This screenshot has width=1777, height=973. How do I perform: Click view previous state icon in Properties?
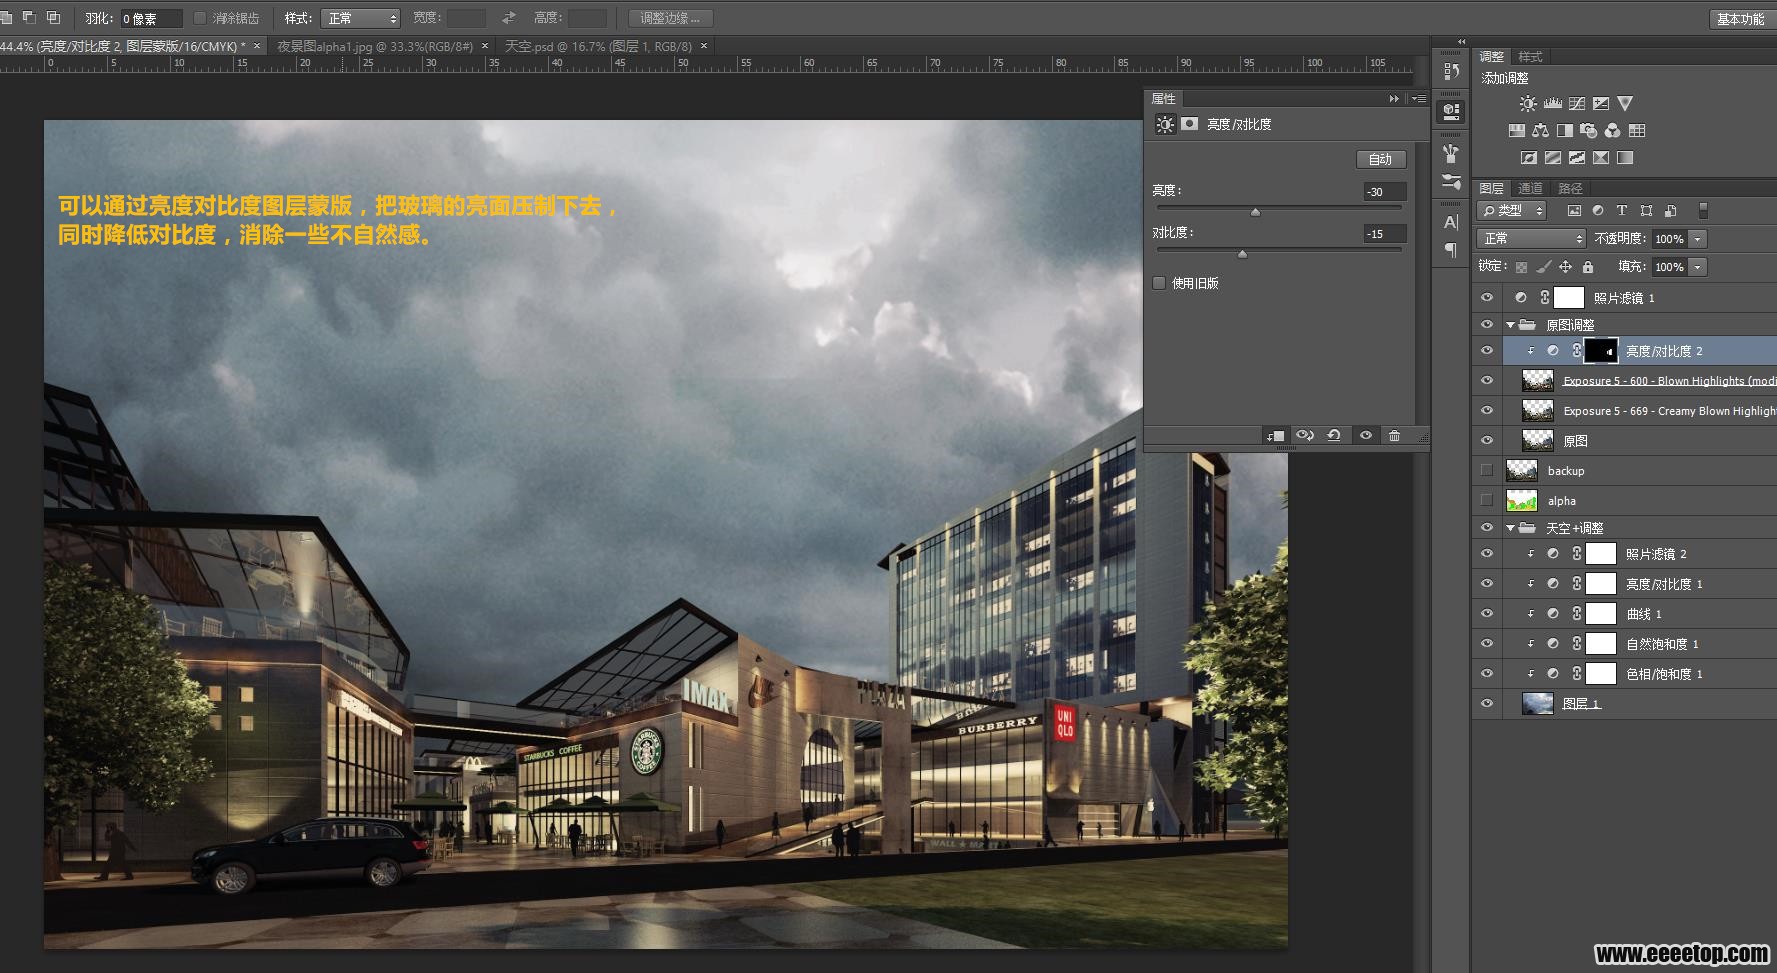pos(1305,435)
